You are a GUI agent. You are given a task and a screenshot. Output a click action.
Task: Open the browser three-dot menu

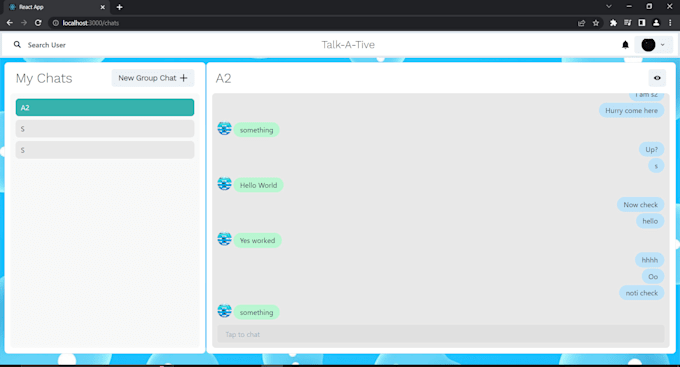(x=670, y=23)
